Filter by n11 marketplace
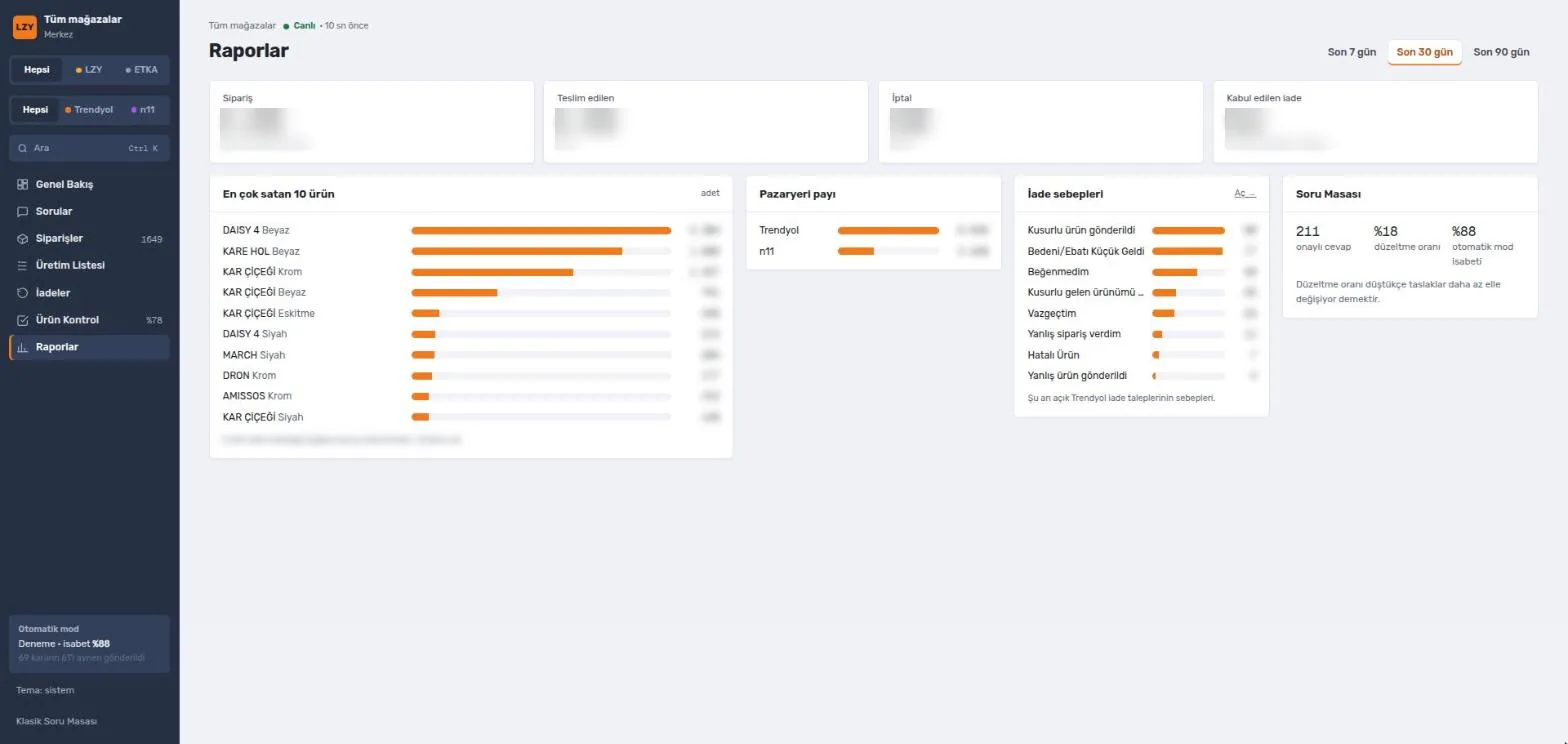The width and height of the screenshot is (1568, 744). pos(143,110)
